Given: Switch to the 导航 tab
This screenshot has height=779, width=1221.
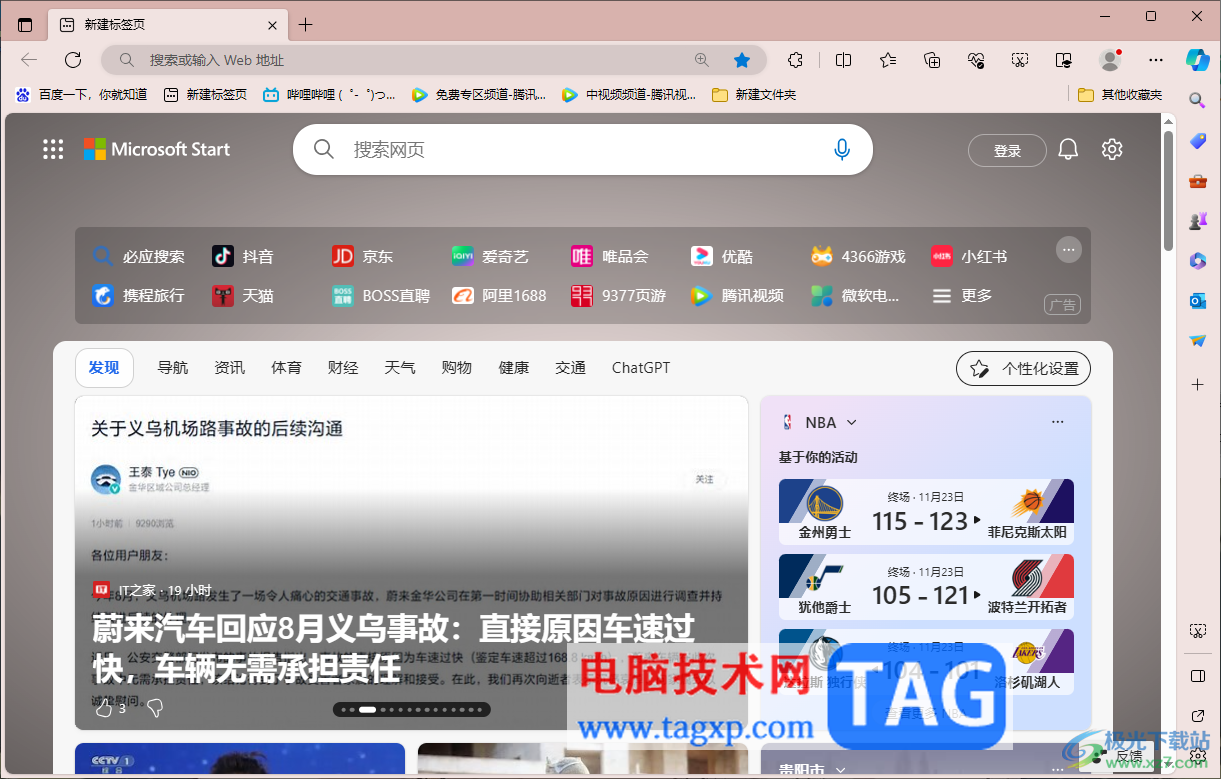Looking at the screenshot, I should coord(173,368).
